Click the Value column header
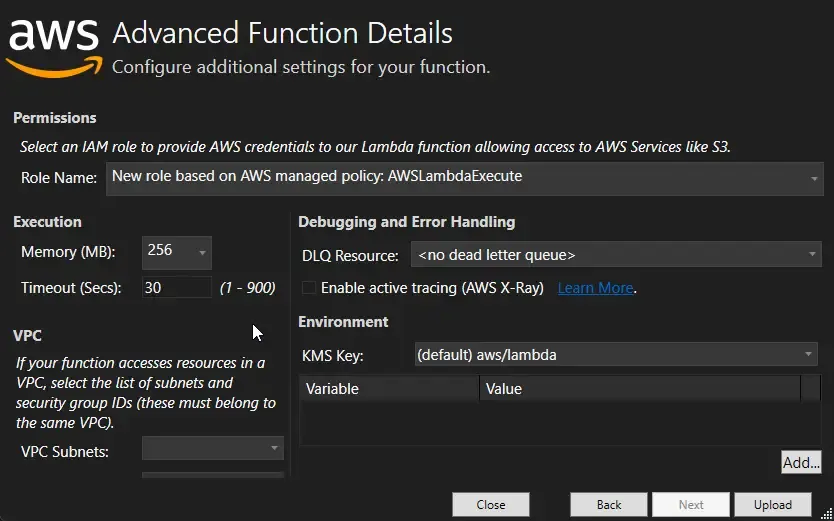834x521 pixels. coord(640,389)
